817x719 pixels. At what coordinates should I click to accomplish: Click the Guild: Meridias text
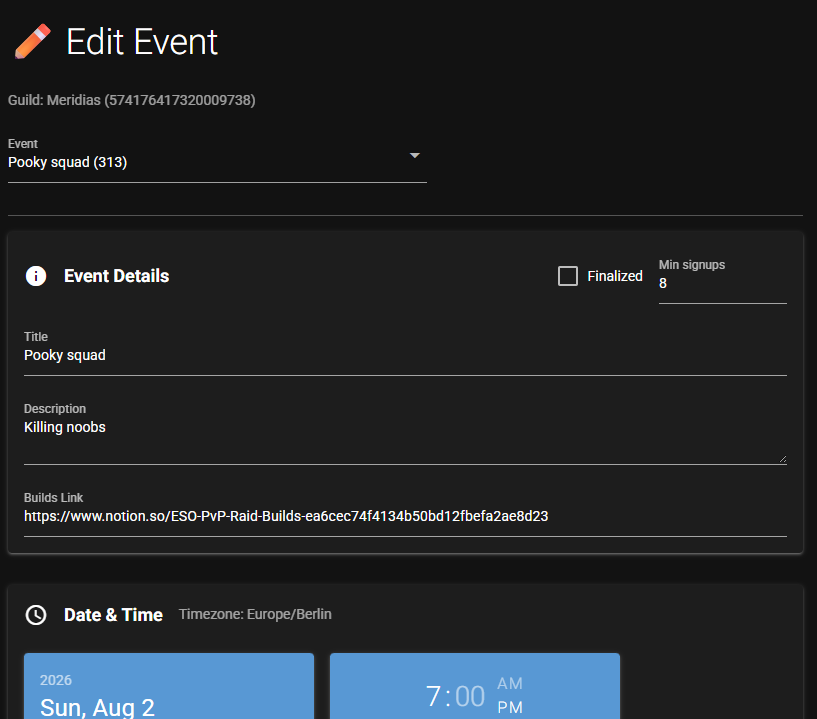pyautogui.click(x=131, y=100)
